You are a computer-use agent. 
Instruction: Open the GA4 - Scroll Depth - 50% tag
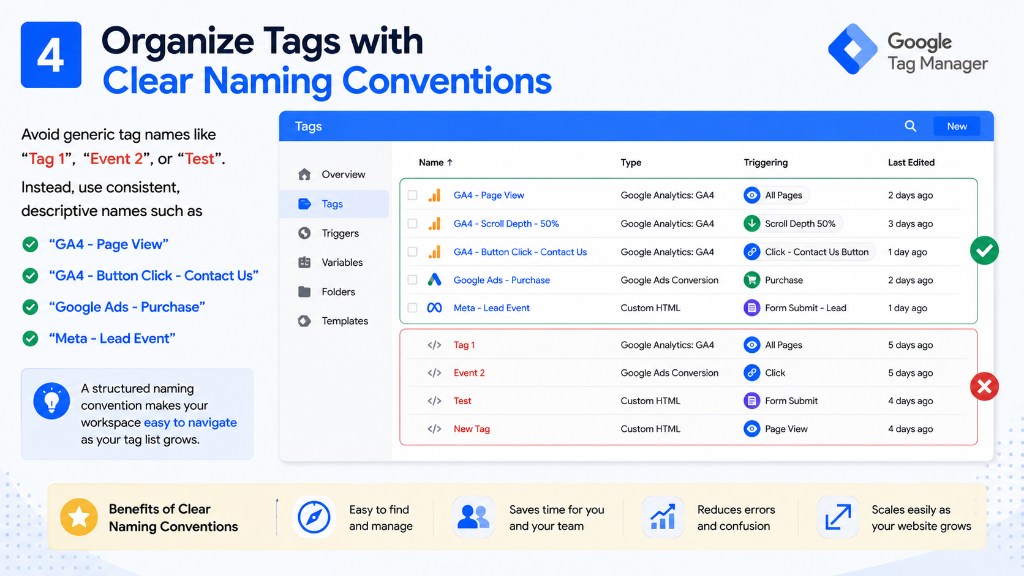point(506,223)
